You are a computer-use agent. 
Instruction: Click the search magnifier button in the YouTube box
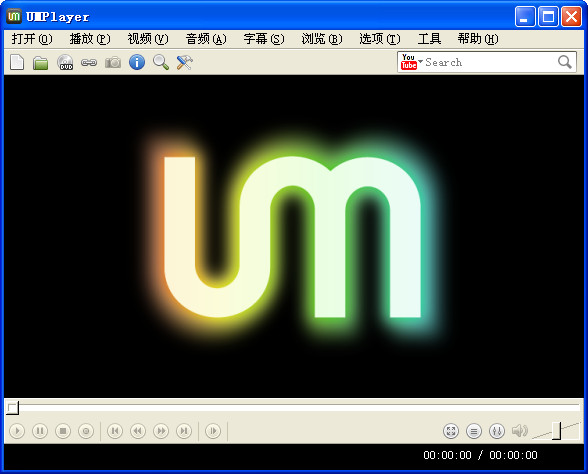(x=564, y=62)
